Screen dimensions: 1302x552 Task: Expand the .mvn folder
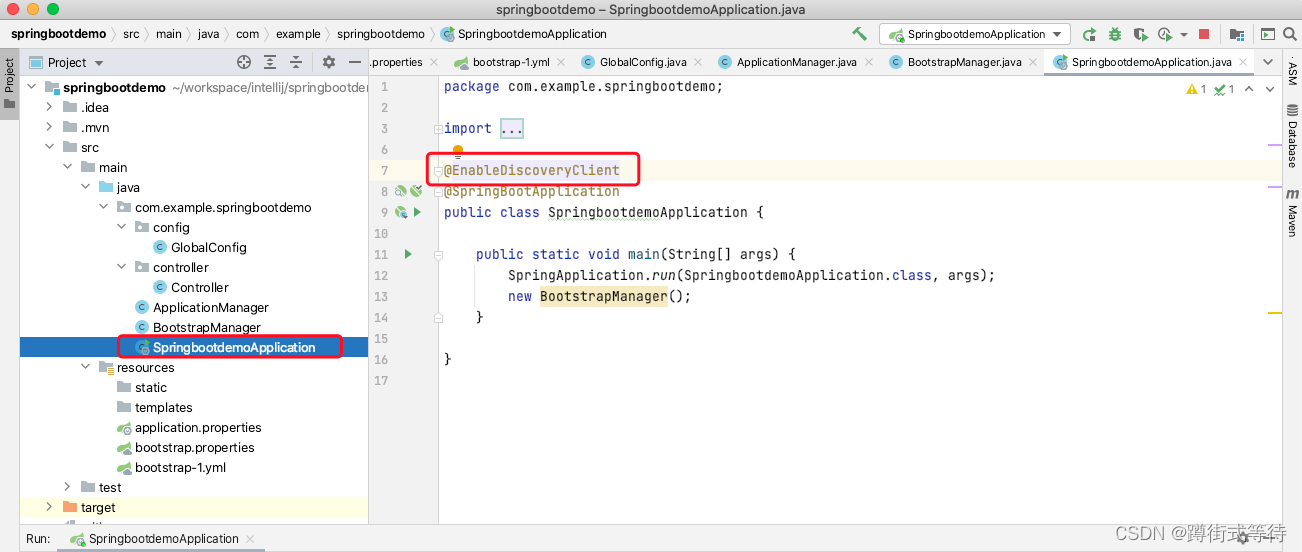click(50, 127)
